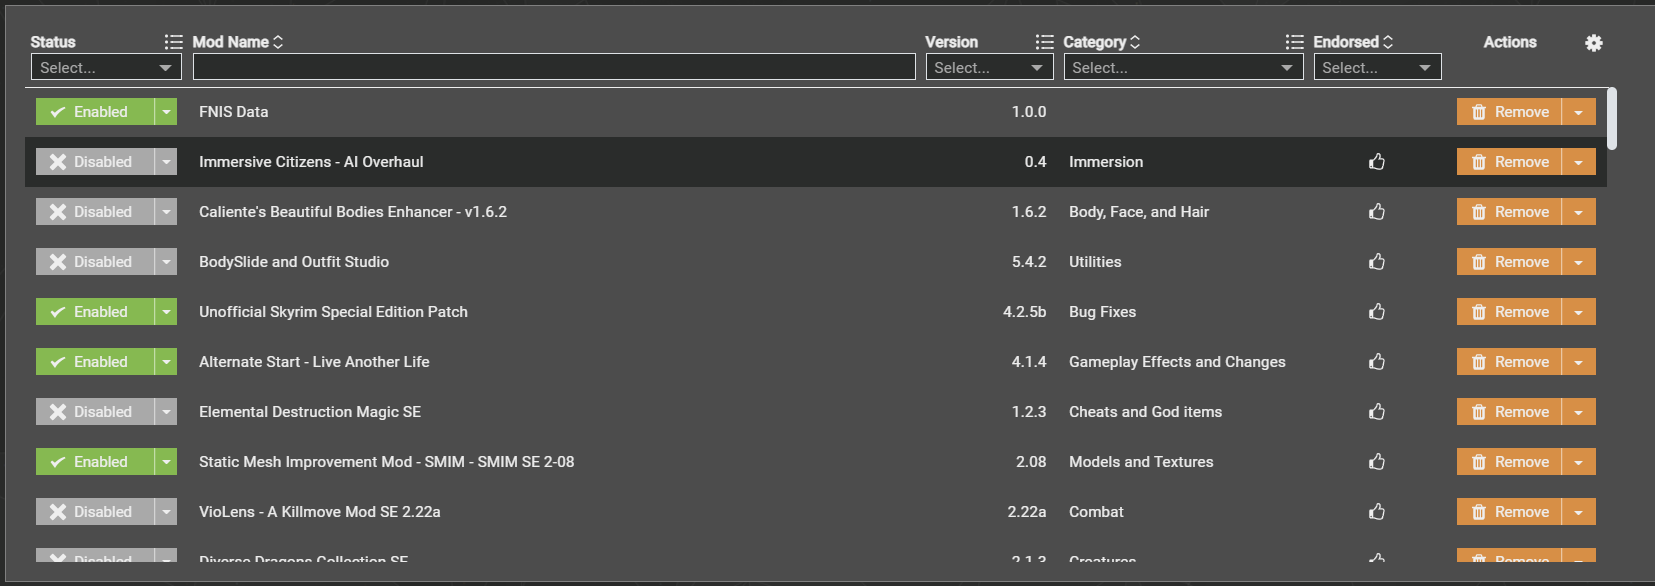
Task: Enable Immersive Citizens - AI Overhaul
Action: 95,161
